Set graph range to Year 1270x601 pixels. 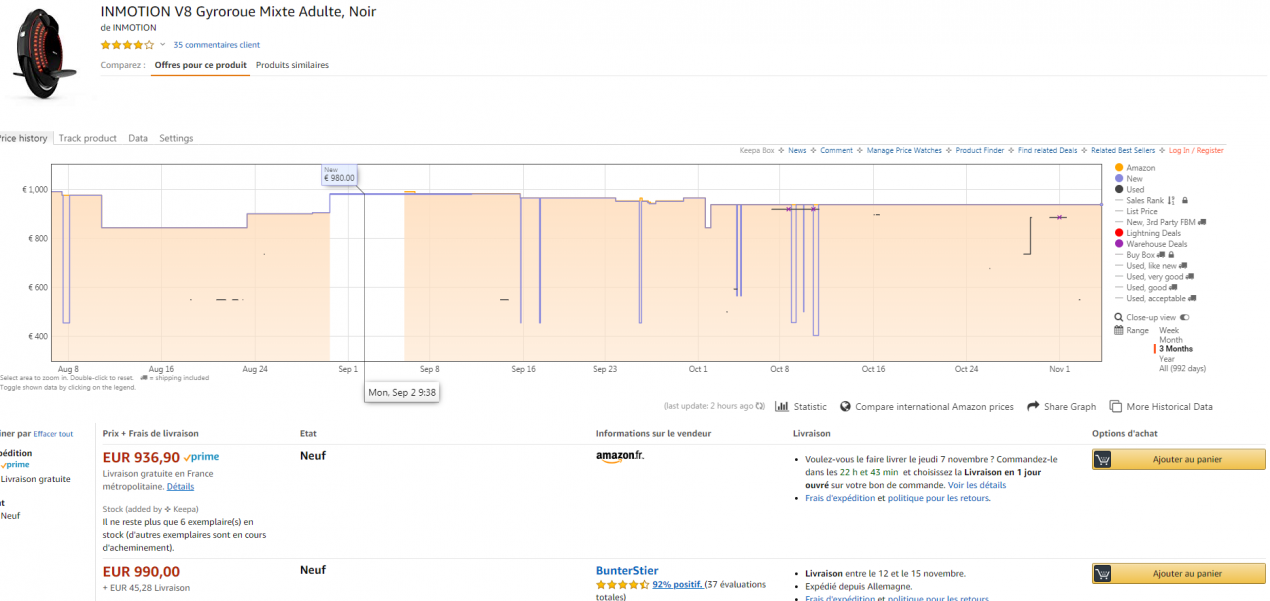1167,359
